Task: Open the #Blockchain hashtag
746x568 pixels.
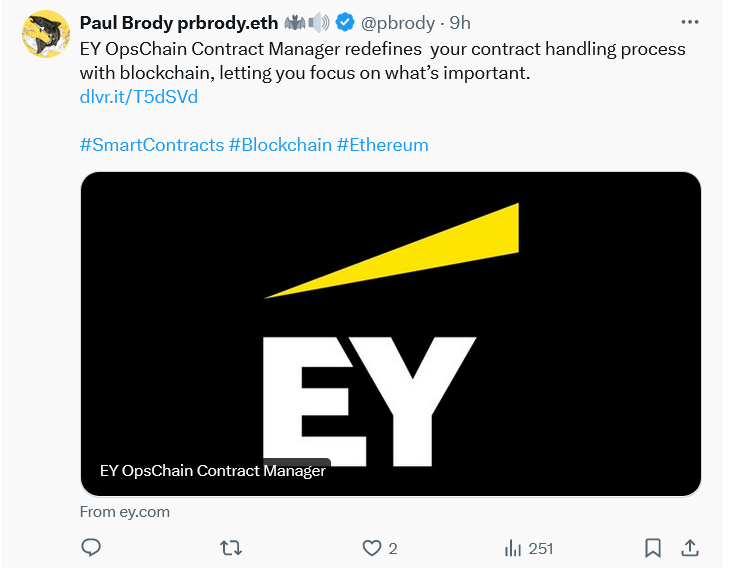Action: tap(280, 145)
